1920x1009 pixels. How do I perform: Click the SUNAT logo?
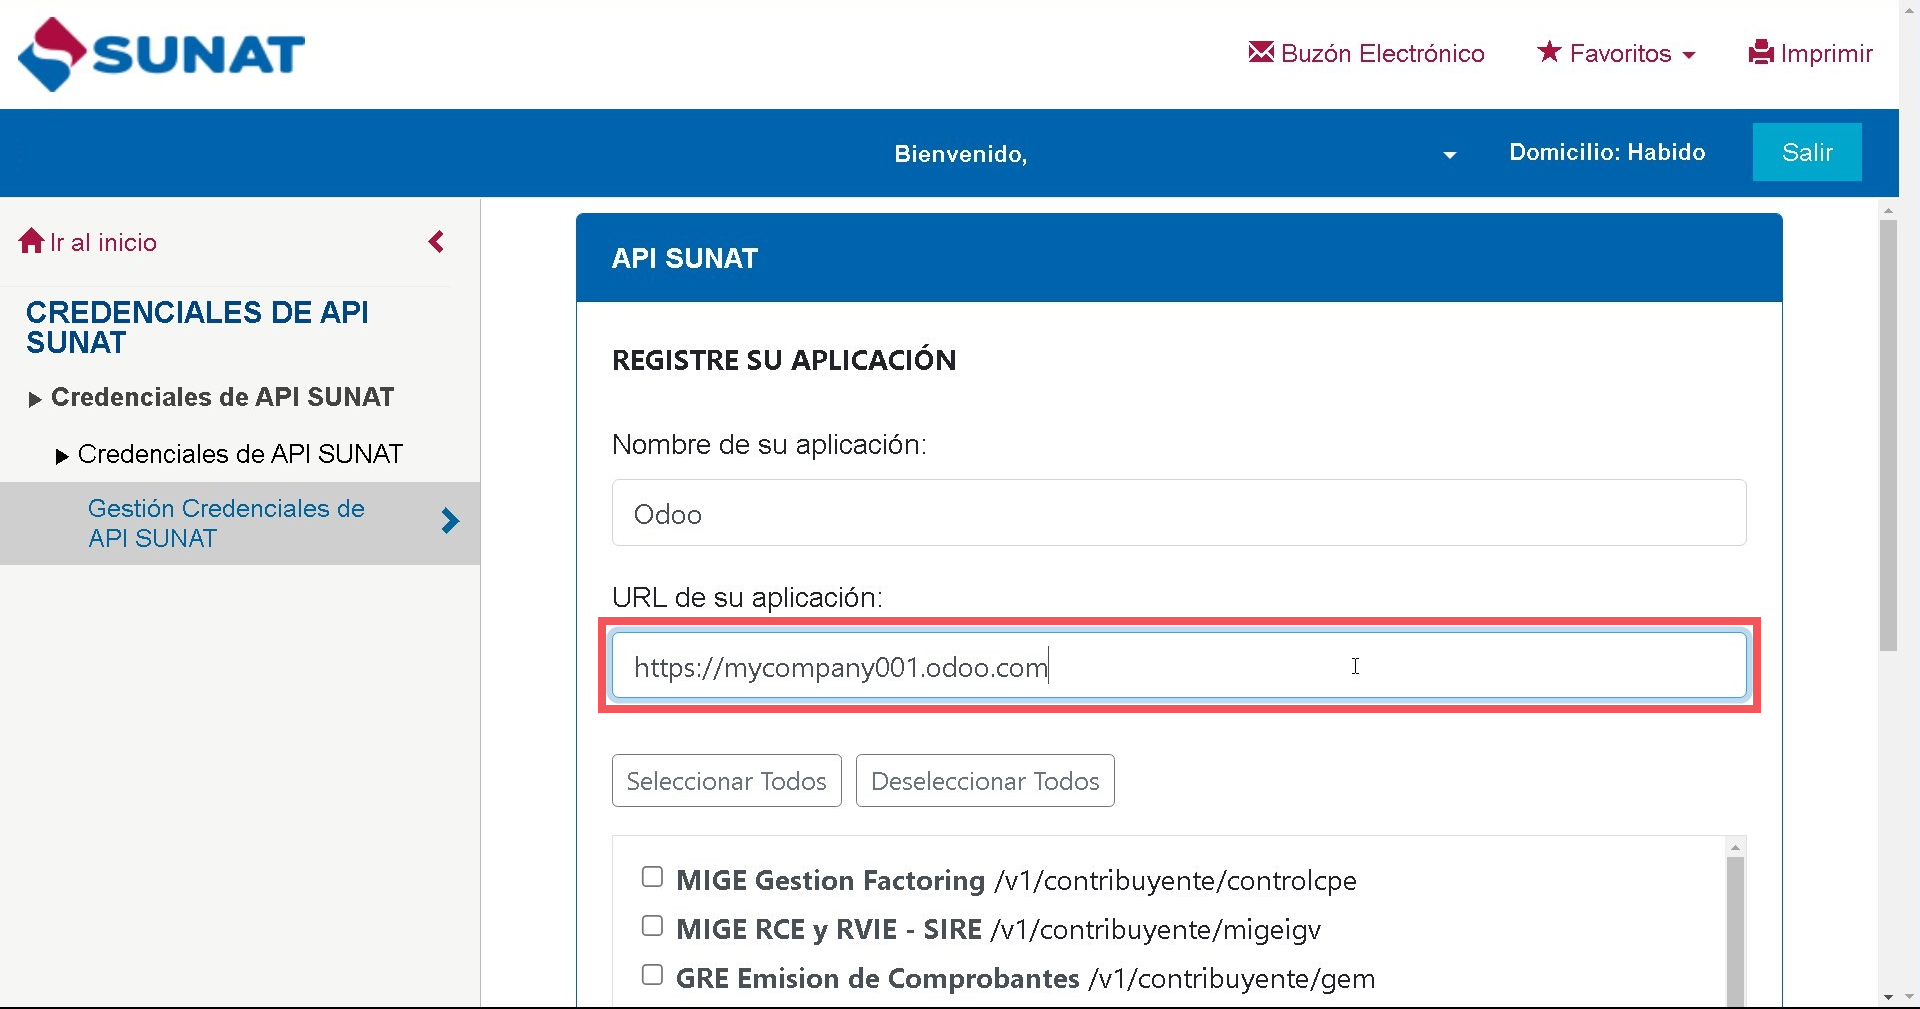pyautogui.click(x=161, y=54)
